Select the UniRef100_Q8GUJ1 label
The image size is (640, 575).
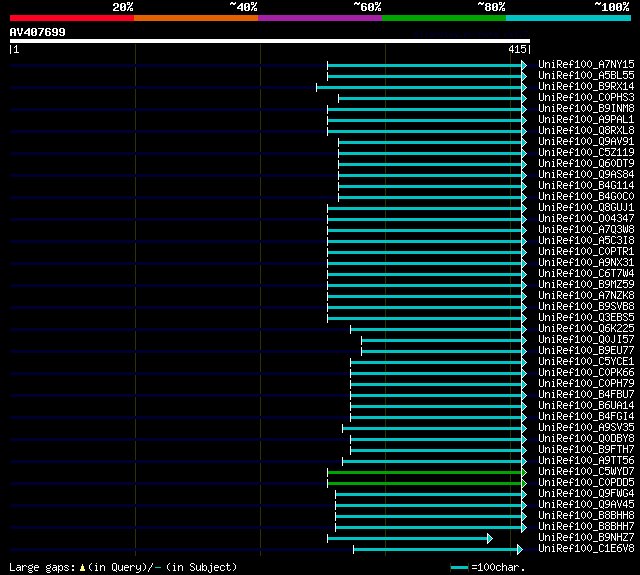pos(586,208)
